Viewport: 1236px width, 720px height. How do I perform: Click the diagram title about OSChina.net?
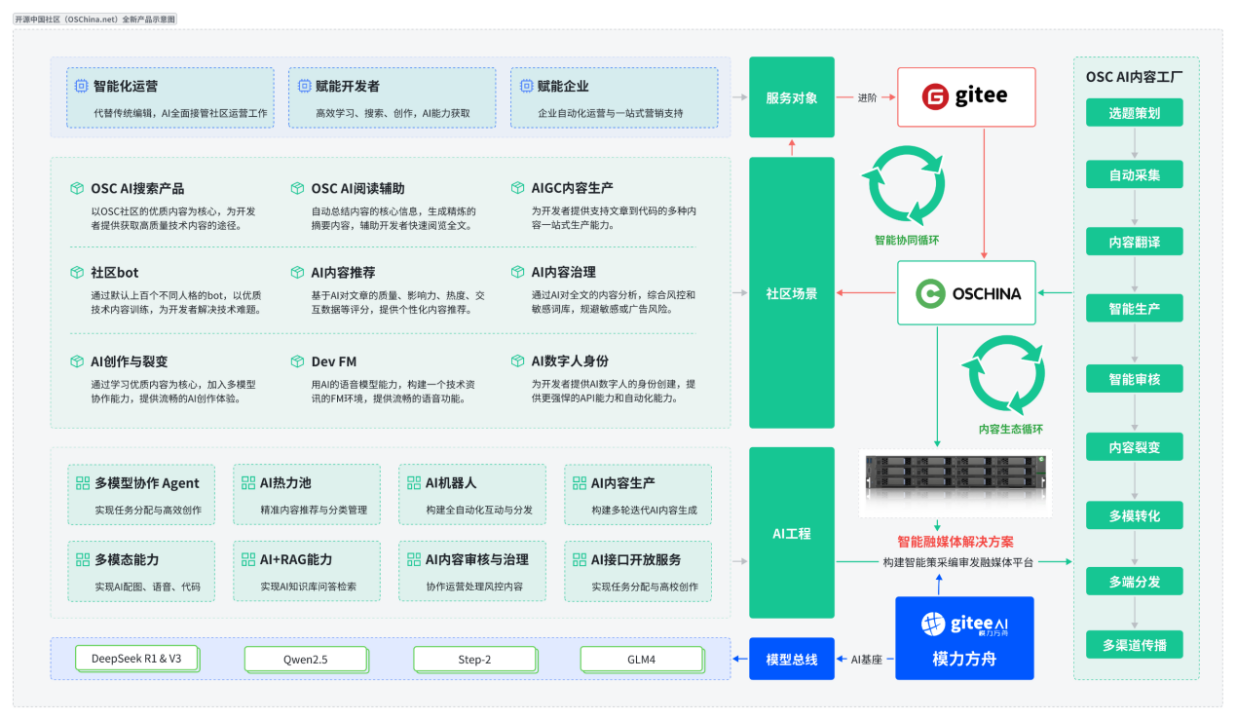95,19
